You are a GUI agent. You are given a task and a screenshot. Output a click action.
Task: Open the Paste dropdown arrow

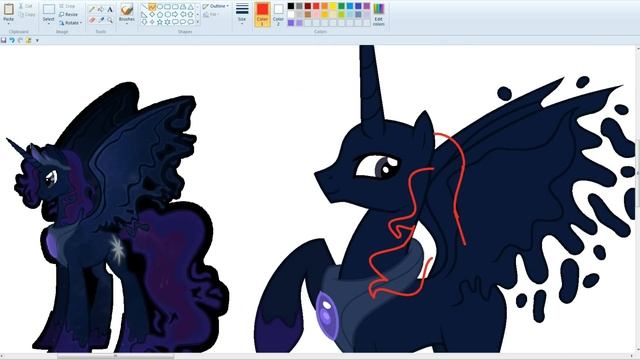pos(9,24)
